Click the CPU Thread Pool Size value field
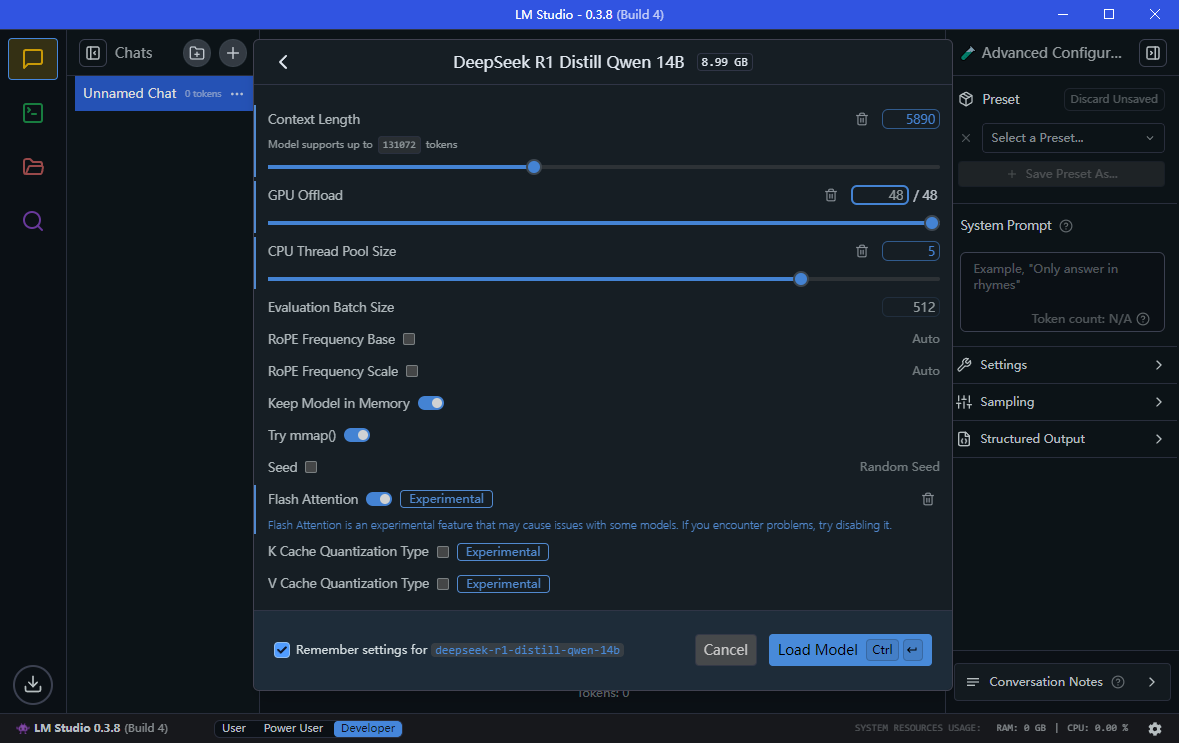Image resolution: width=1179 pixels, height=743 pixels. (911, 251)
